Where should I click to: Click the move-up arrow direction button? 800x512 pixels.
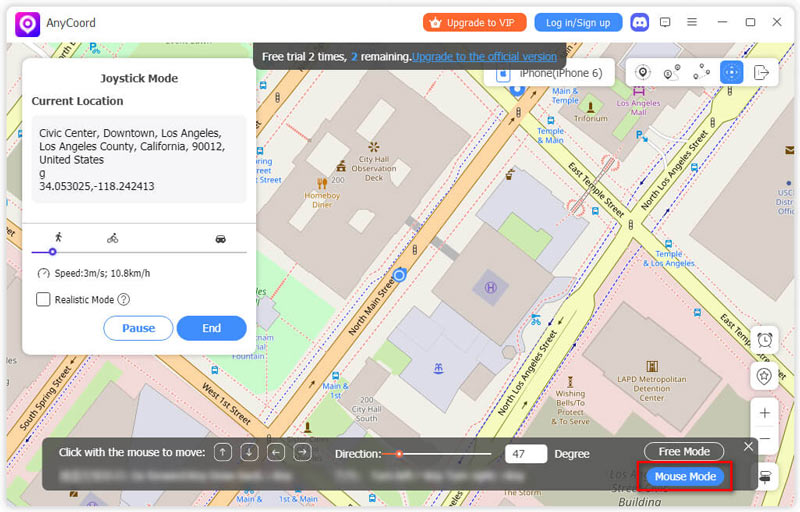pyautogui.click(x=223, y=453)
